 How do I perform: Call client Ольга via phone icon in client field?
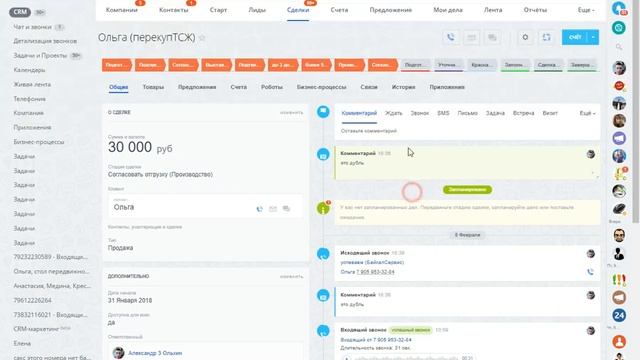[260, 209]
